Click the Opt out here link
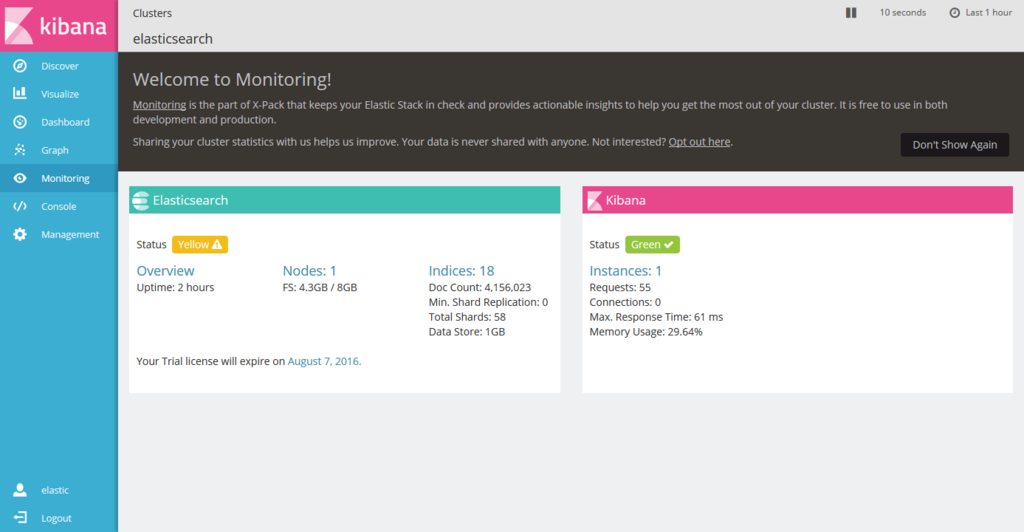The image size is (1024, 532). tap(699, 142)
